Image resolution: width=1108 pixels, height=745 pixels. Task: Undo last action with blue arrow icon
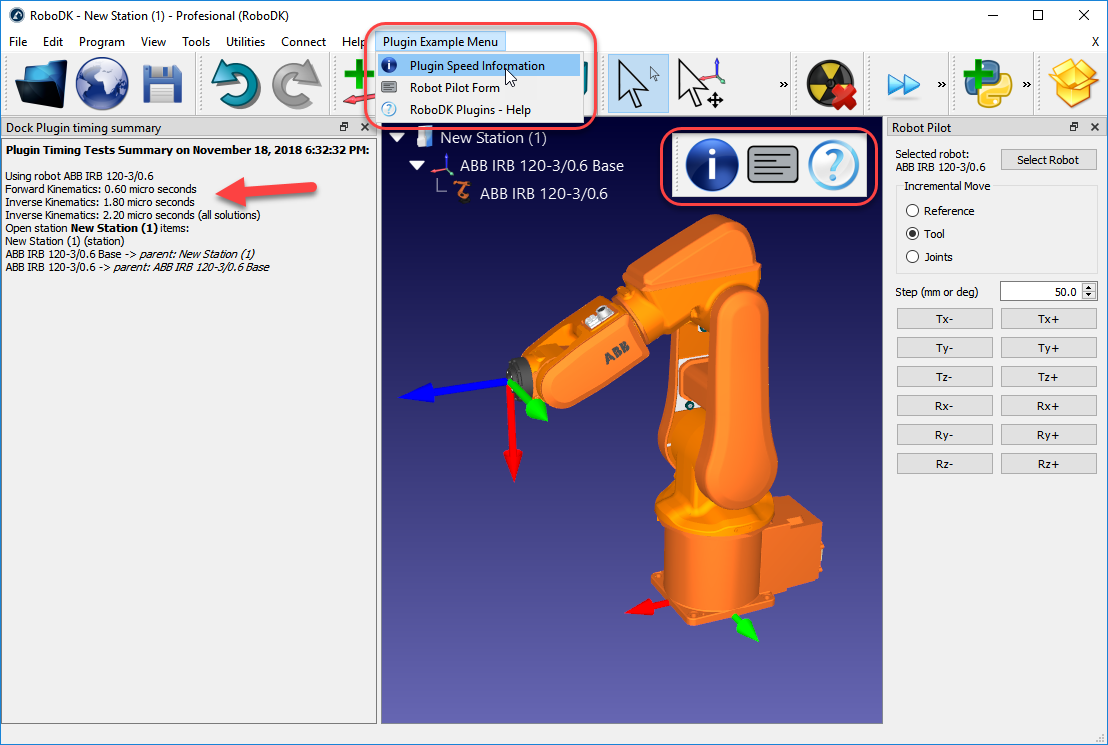point(237,84)
